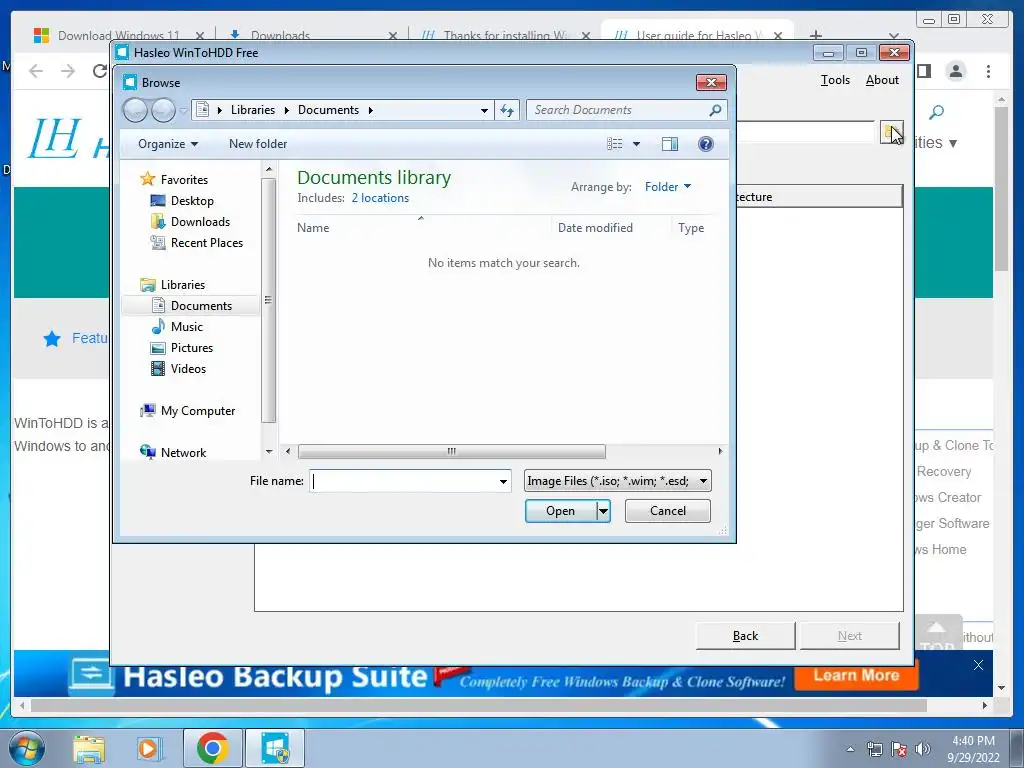Screen dimensions: 1024x768
Task: Open the 2 locations link
Action: (x=380, y=198)
